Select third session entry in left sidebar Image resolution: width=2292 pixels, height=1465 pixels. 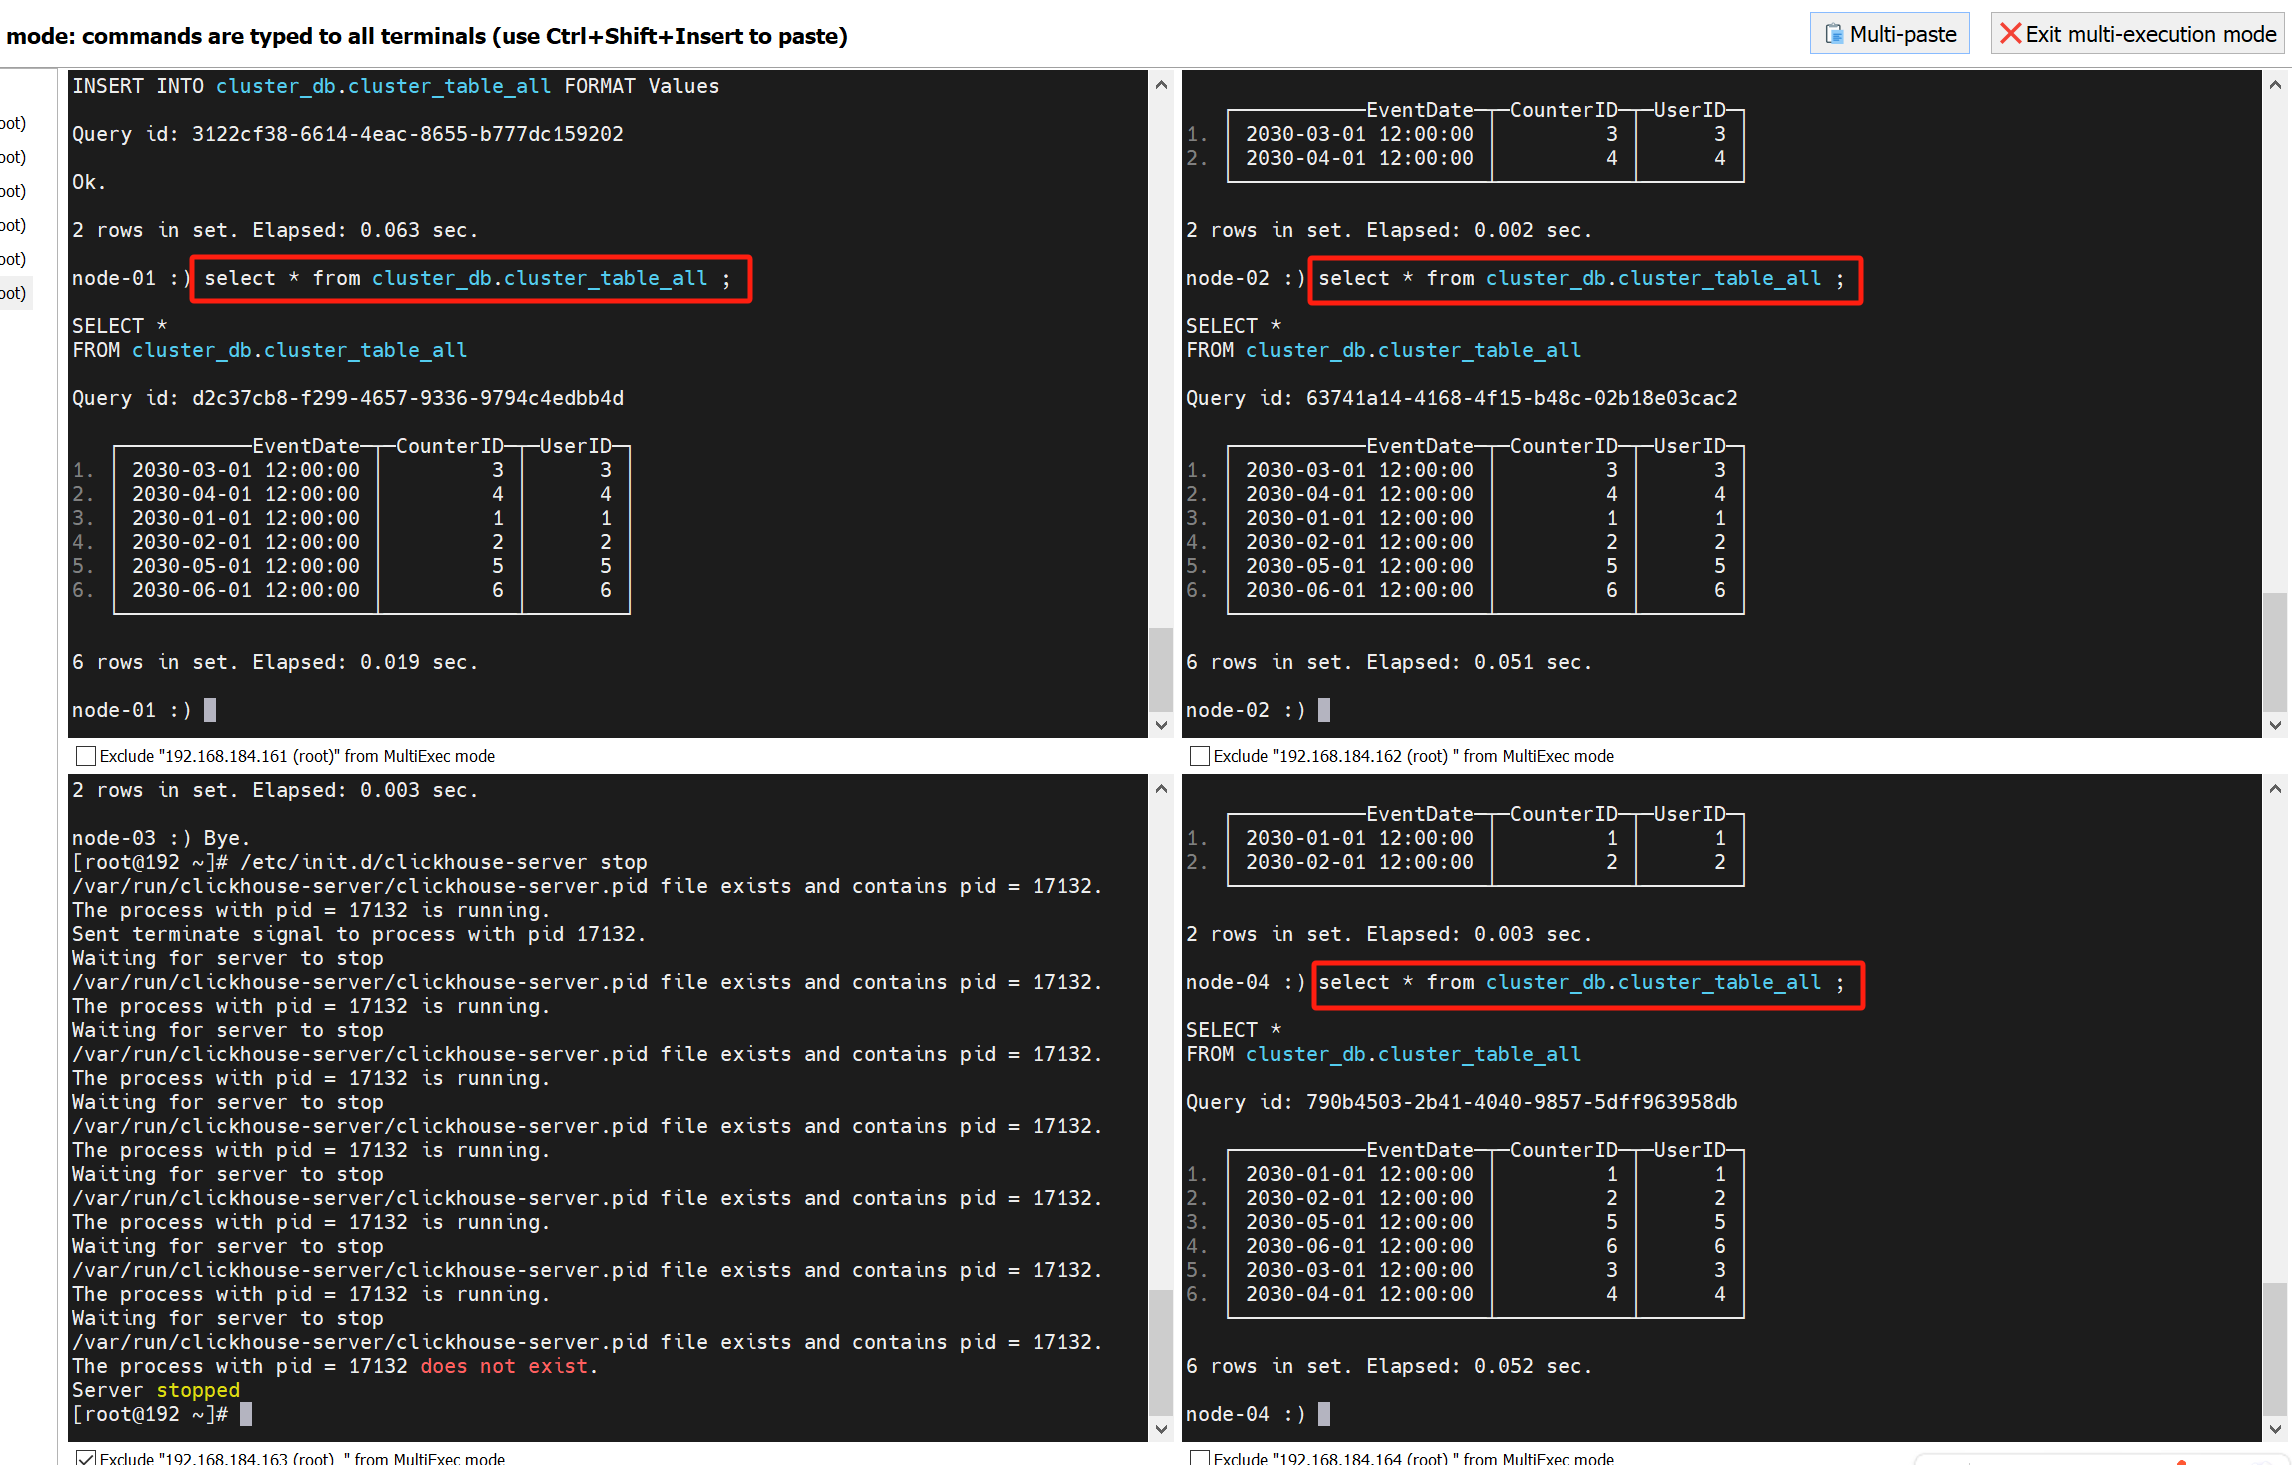click(14, 191)
